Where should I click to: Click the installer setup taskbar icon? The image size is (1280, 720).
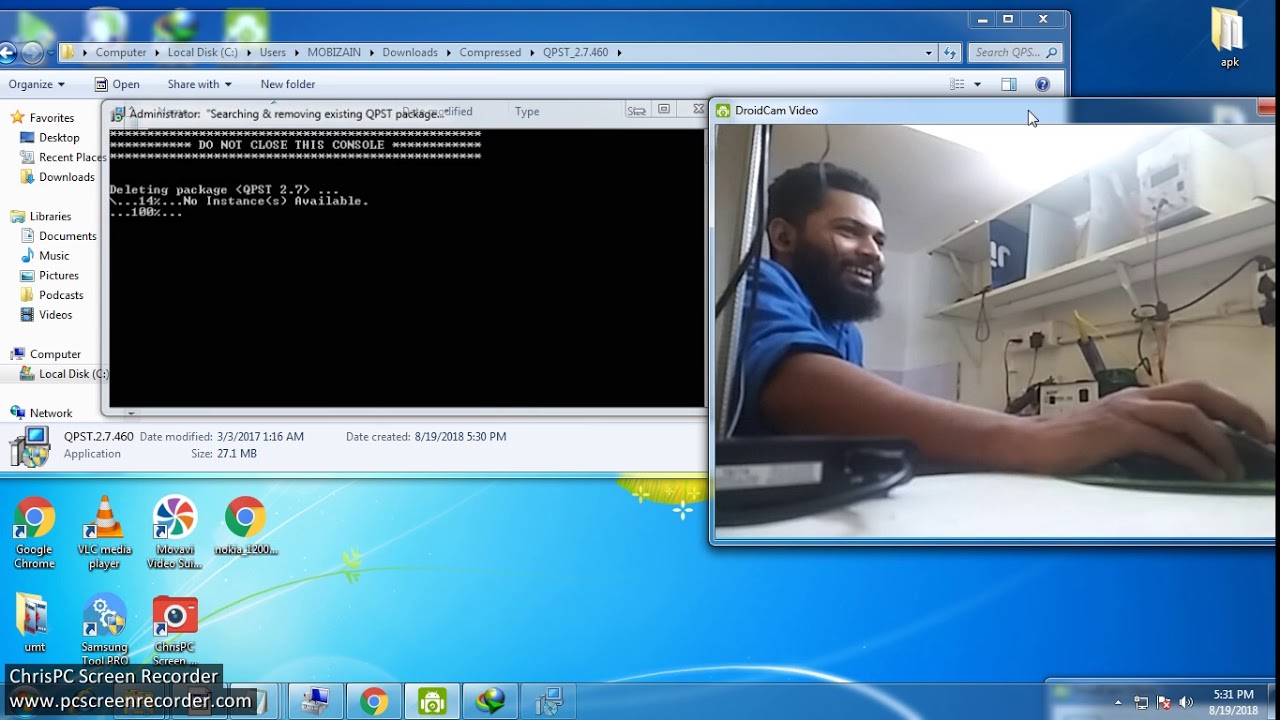coord(548,702)
